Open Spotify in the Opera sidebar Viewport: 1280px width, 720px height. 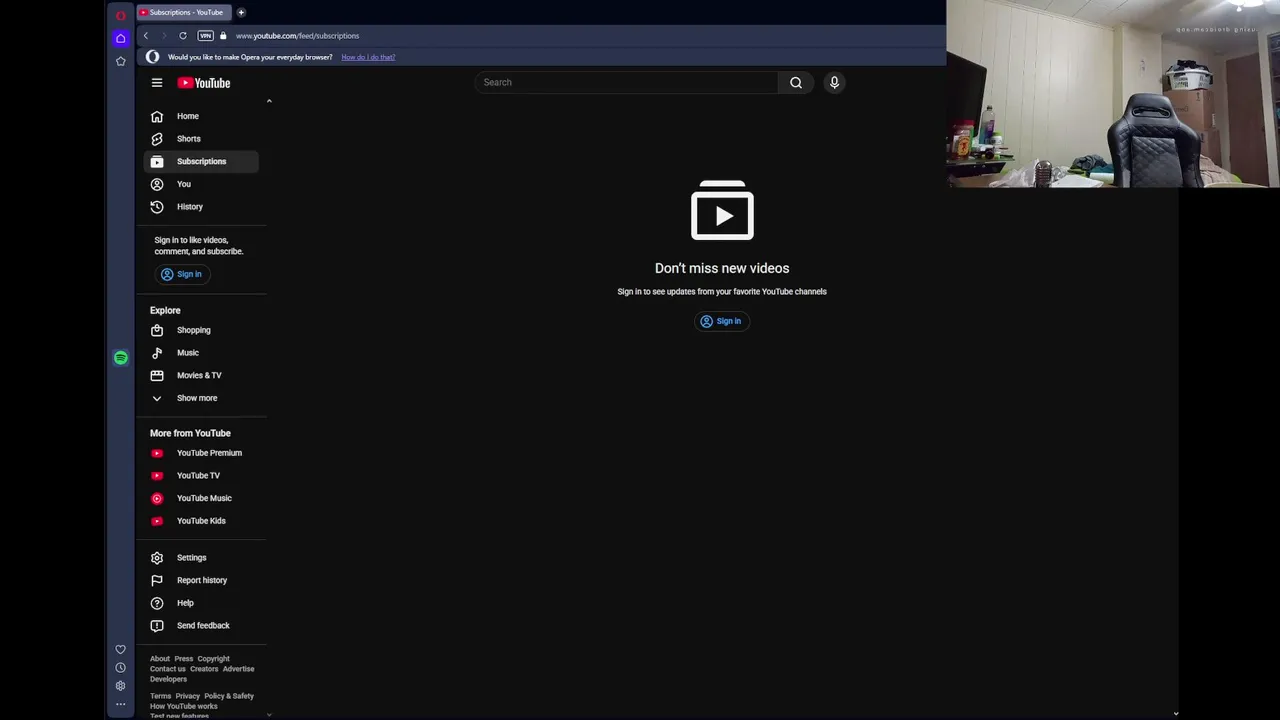coord(121,358)
